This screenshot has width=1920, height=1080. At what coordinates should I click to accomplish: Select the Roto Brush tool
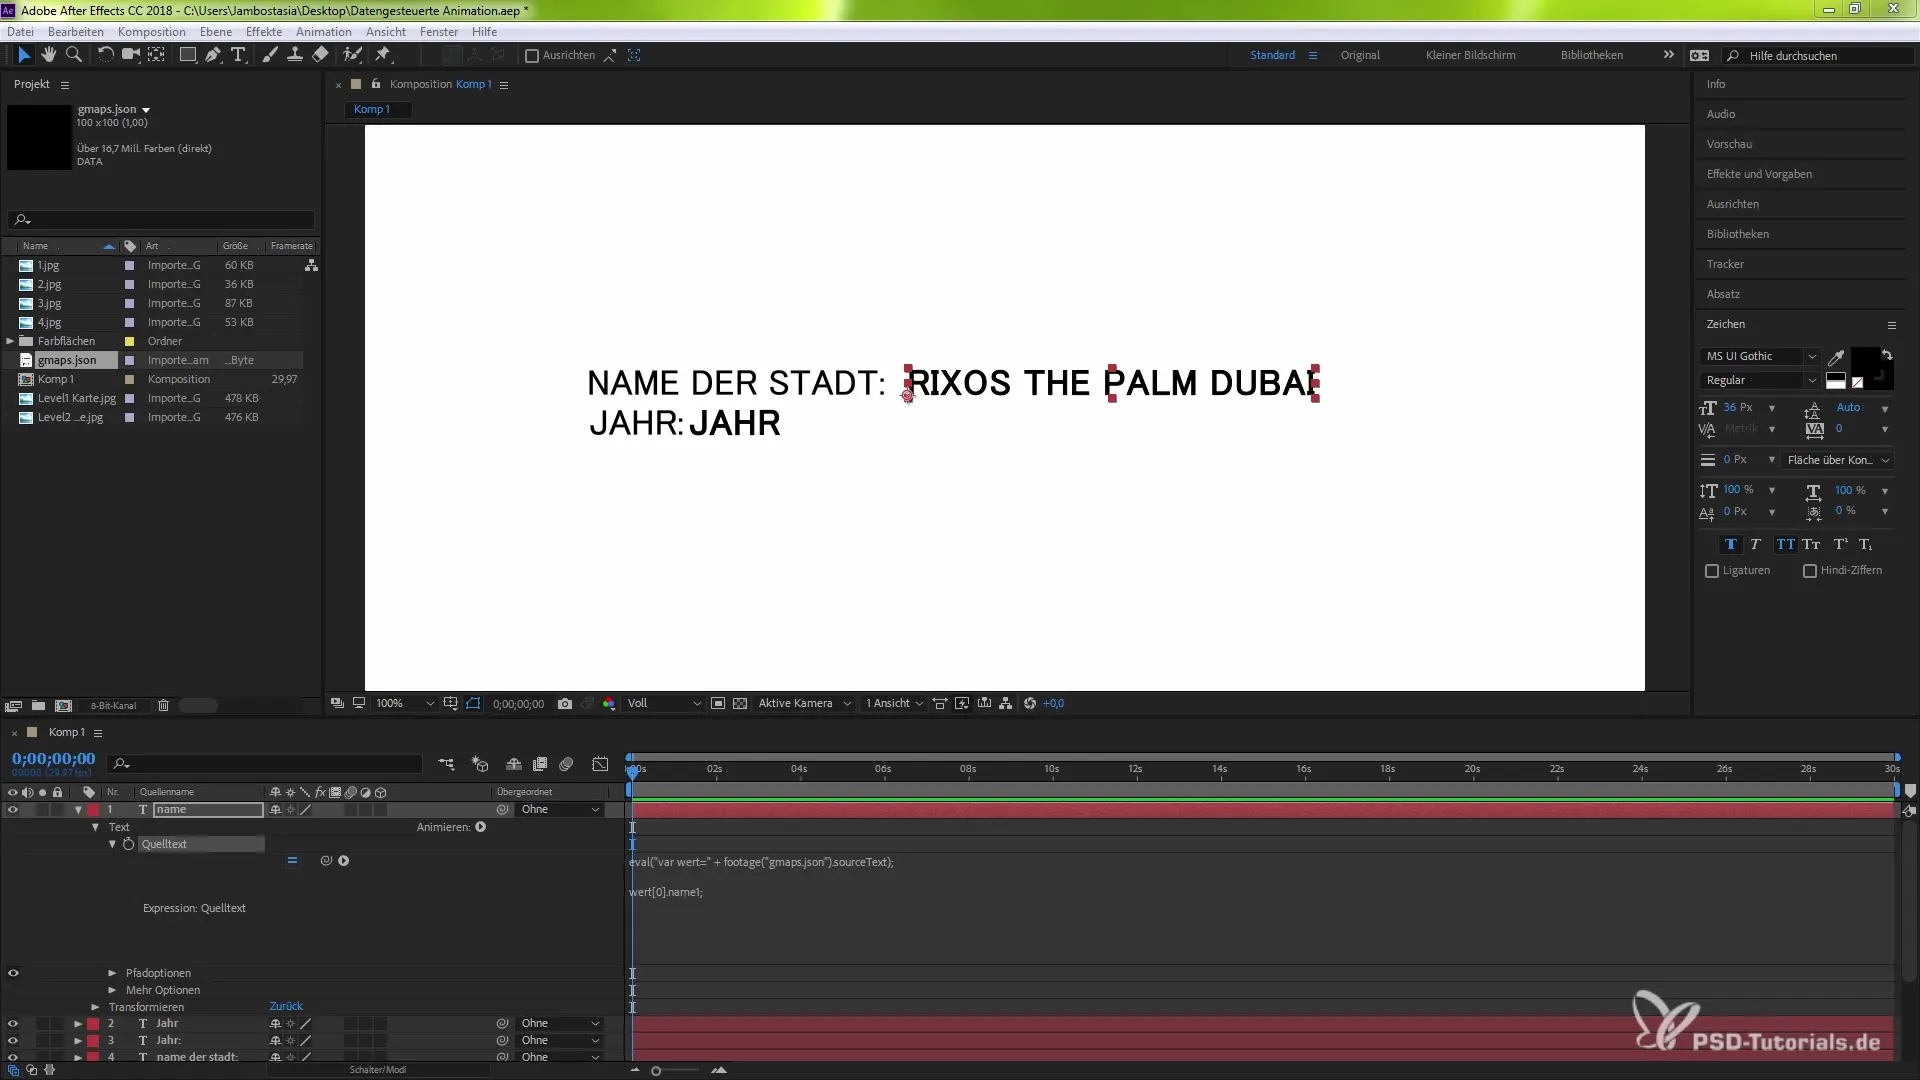point(352,55)
